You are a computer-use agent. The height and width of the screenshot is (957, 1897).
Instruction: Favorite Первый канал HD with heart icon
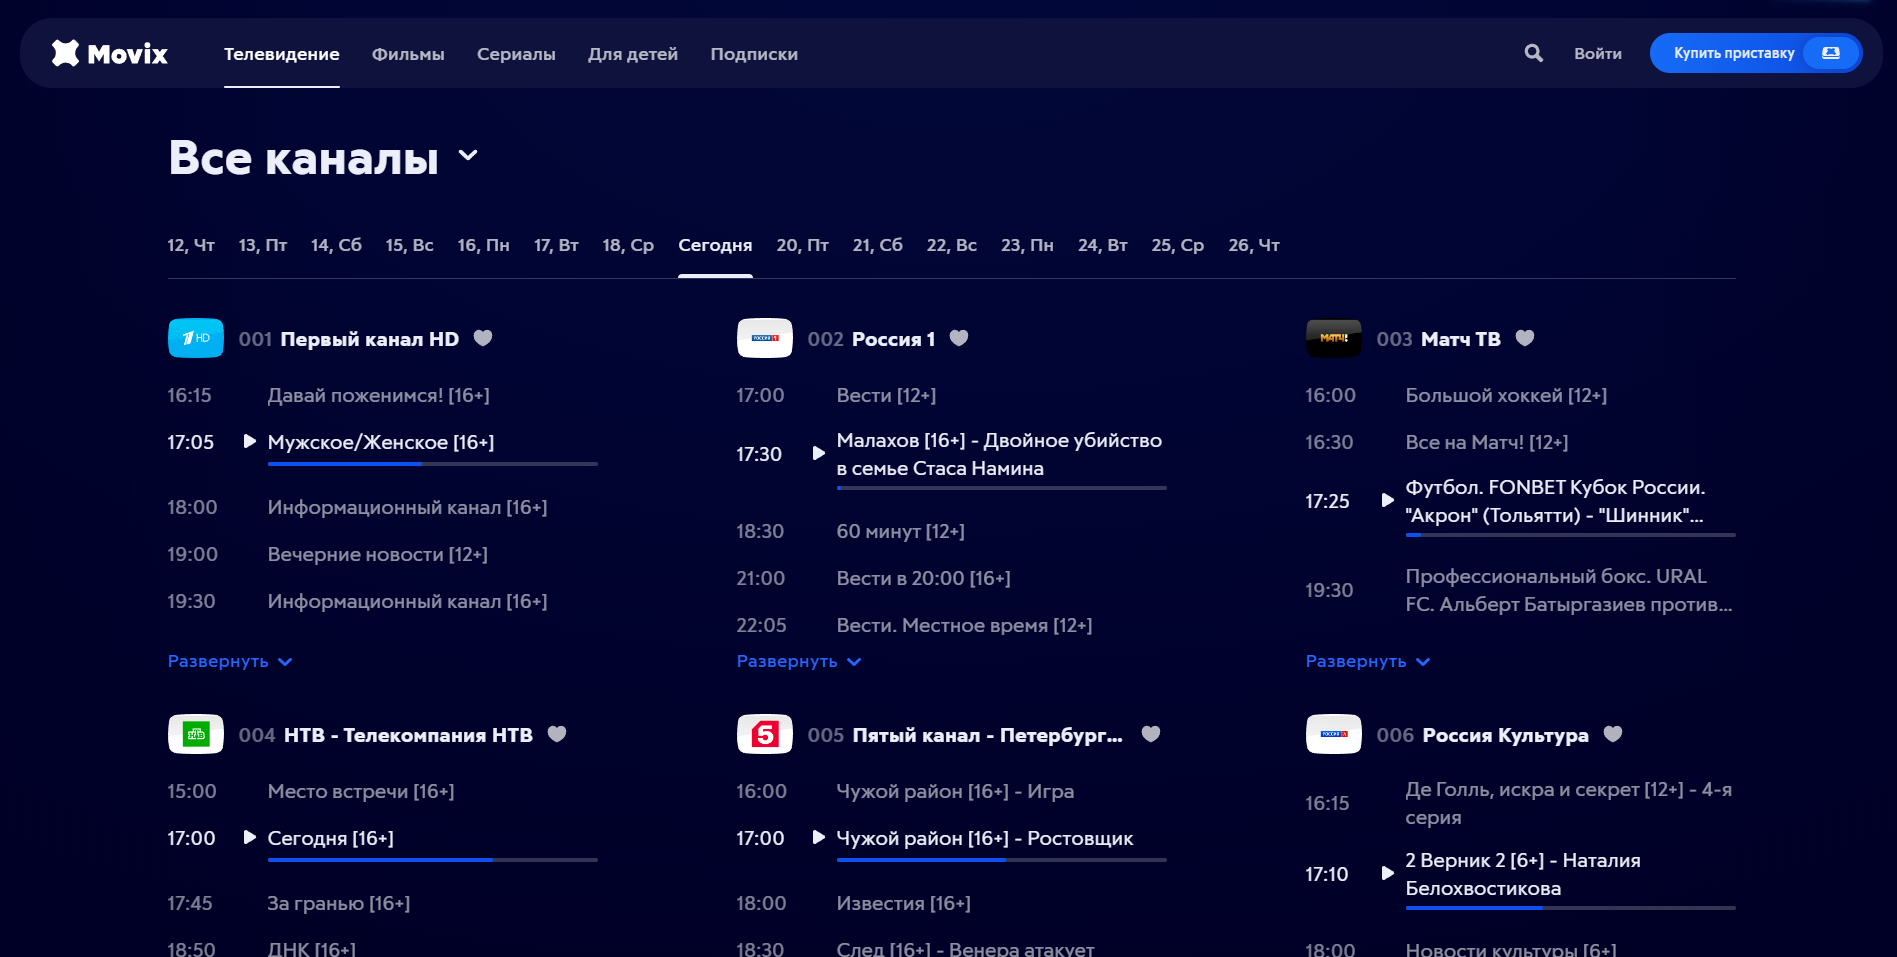pos(483,338)
